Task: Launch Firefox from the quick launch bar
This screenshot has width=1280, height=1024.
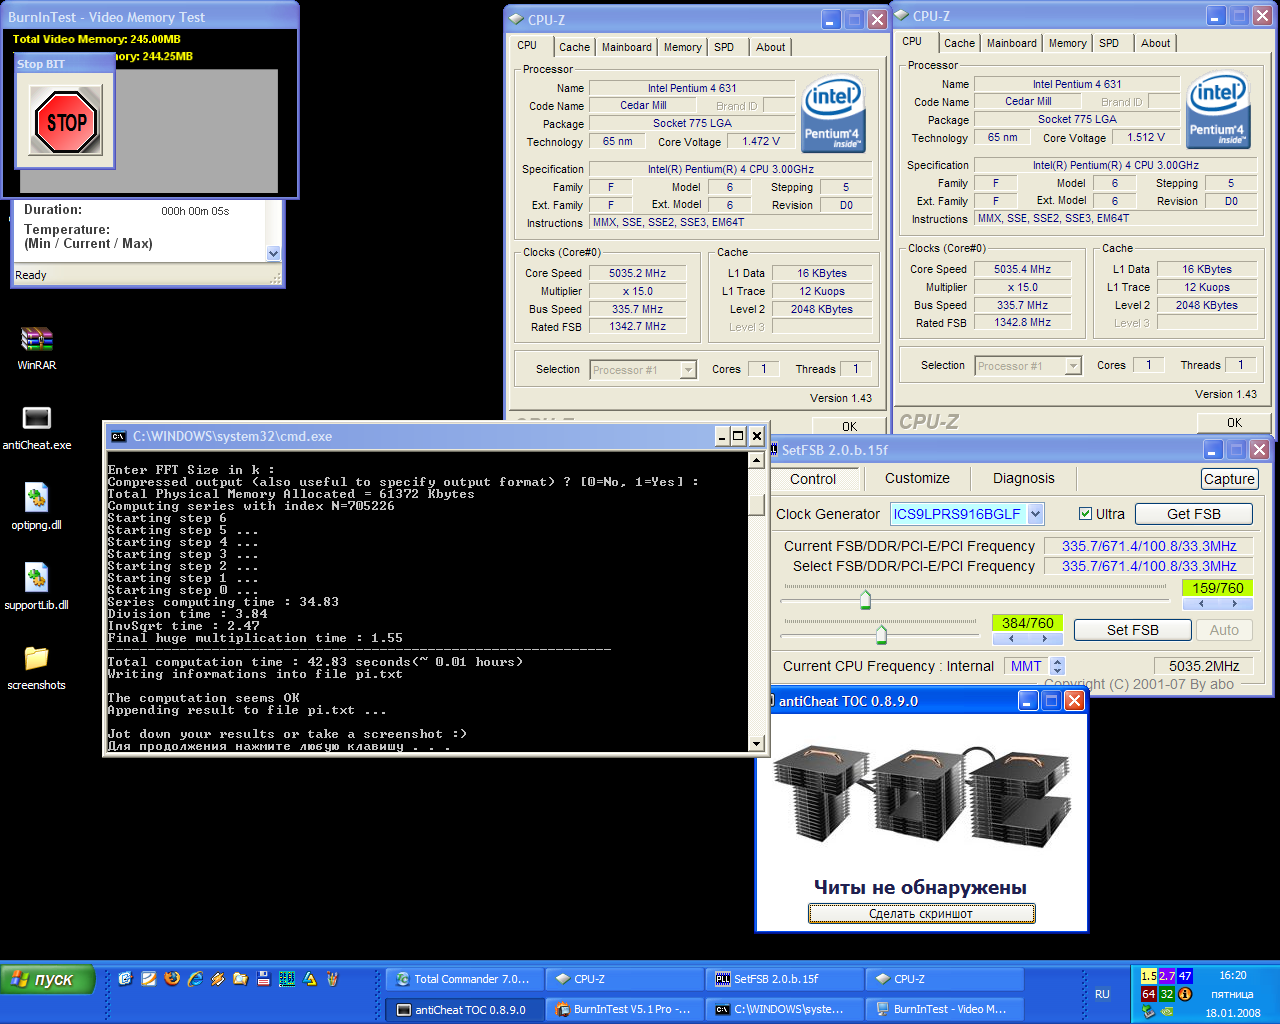Action: click(x=171, y=979)
